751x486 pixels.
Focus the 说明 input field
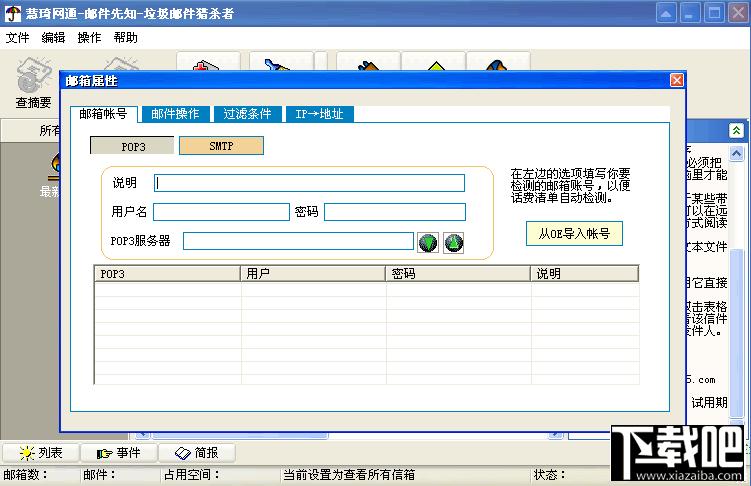(309, 183)
